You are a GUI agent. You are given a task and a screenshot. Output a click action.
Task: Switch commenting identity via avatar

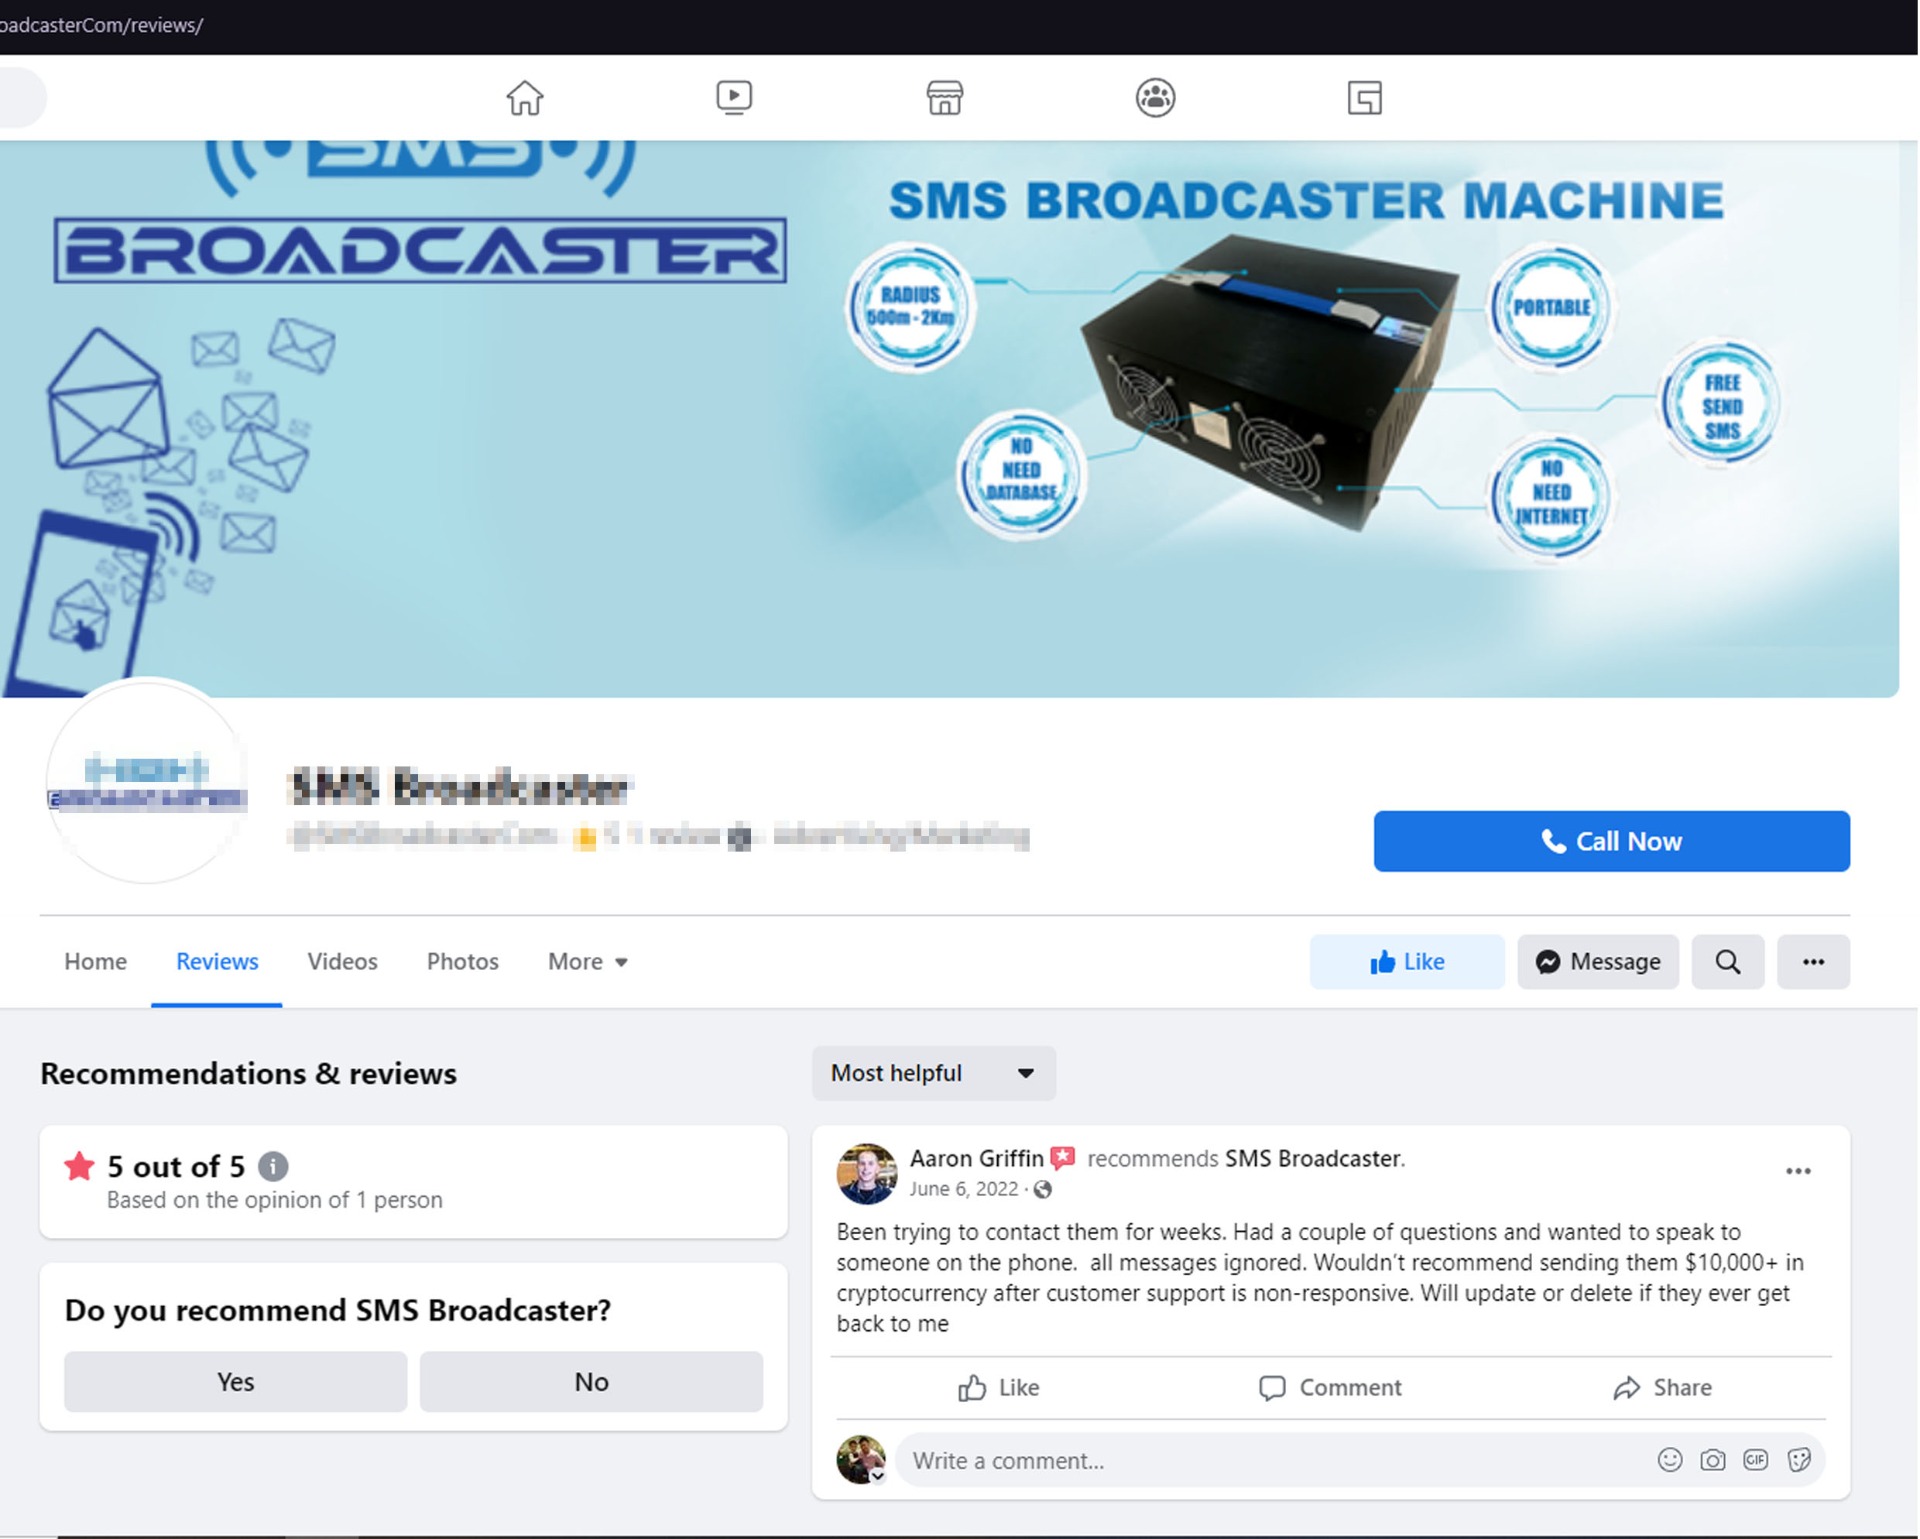[x=861, y=1459]
